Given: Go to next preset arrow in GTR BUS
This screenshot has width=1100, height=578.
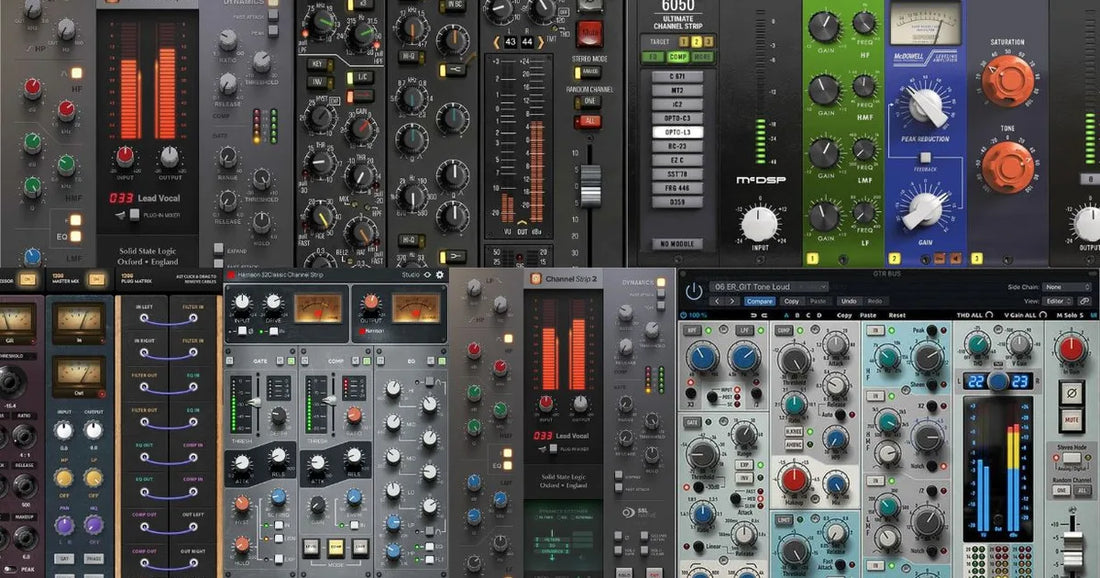Looking at the screenshot, I should point(732,301).
